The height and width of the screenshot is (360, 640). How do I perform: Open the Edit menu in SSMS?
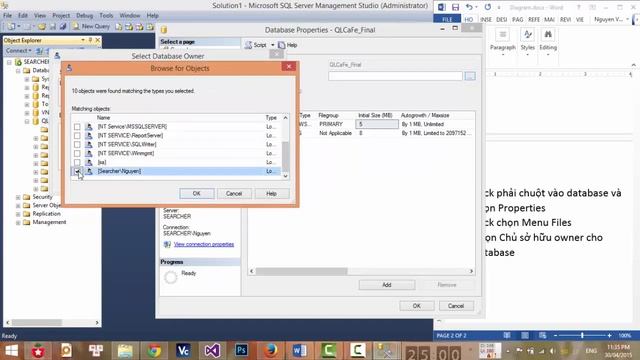23,16
